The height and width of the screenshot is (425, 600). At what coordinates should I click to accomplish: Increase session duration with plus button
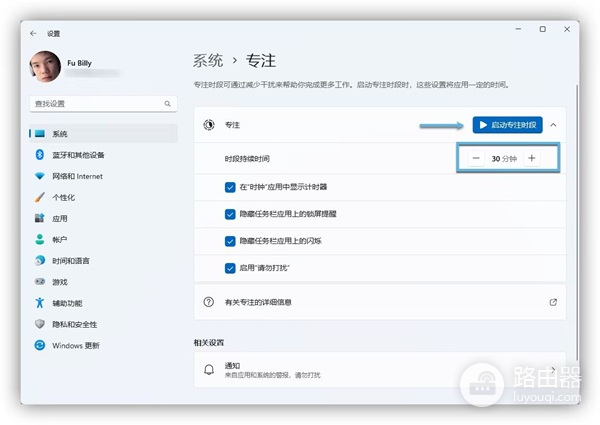[x=531, y=158]
